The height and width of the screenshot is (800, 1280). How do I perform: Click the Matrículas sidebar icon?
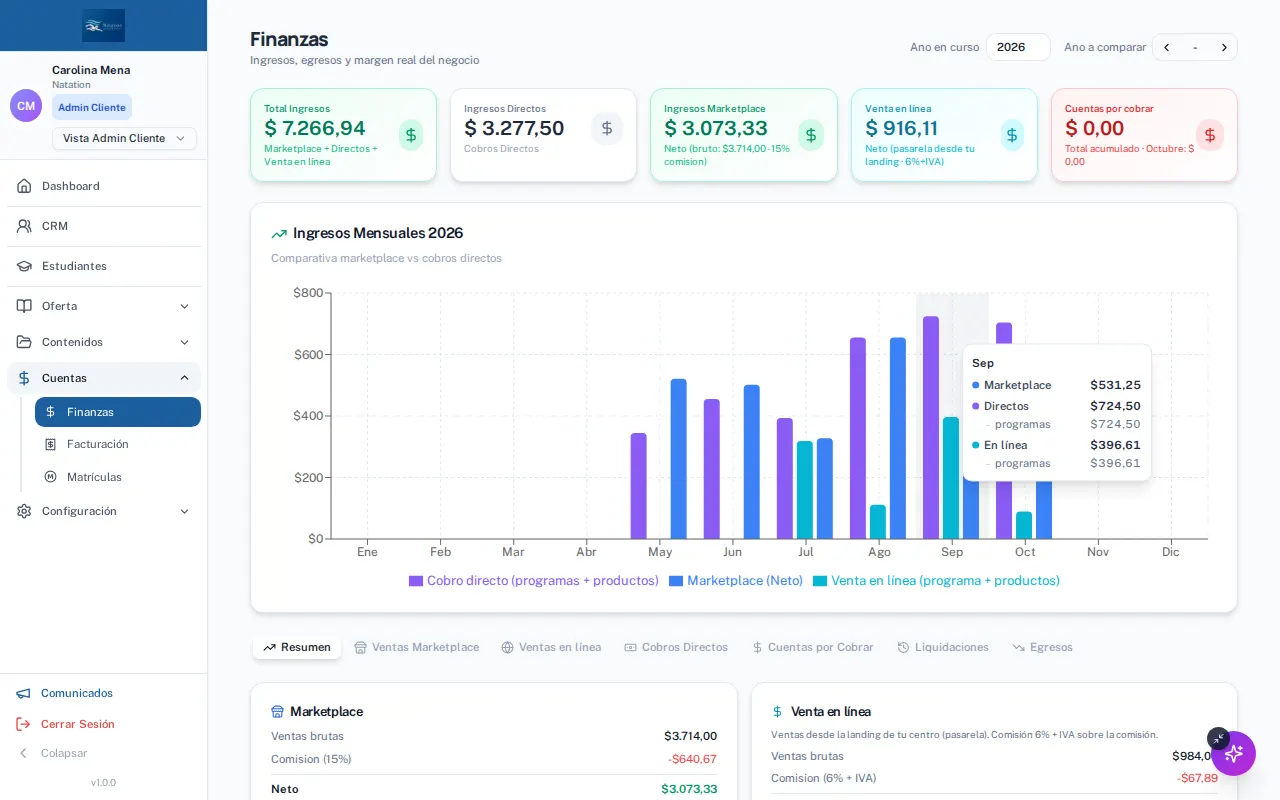click(x=50, y=477)
